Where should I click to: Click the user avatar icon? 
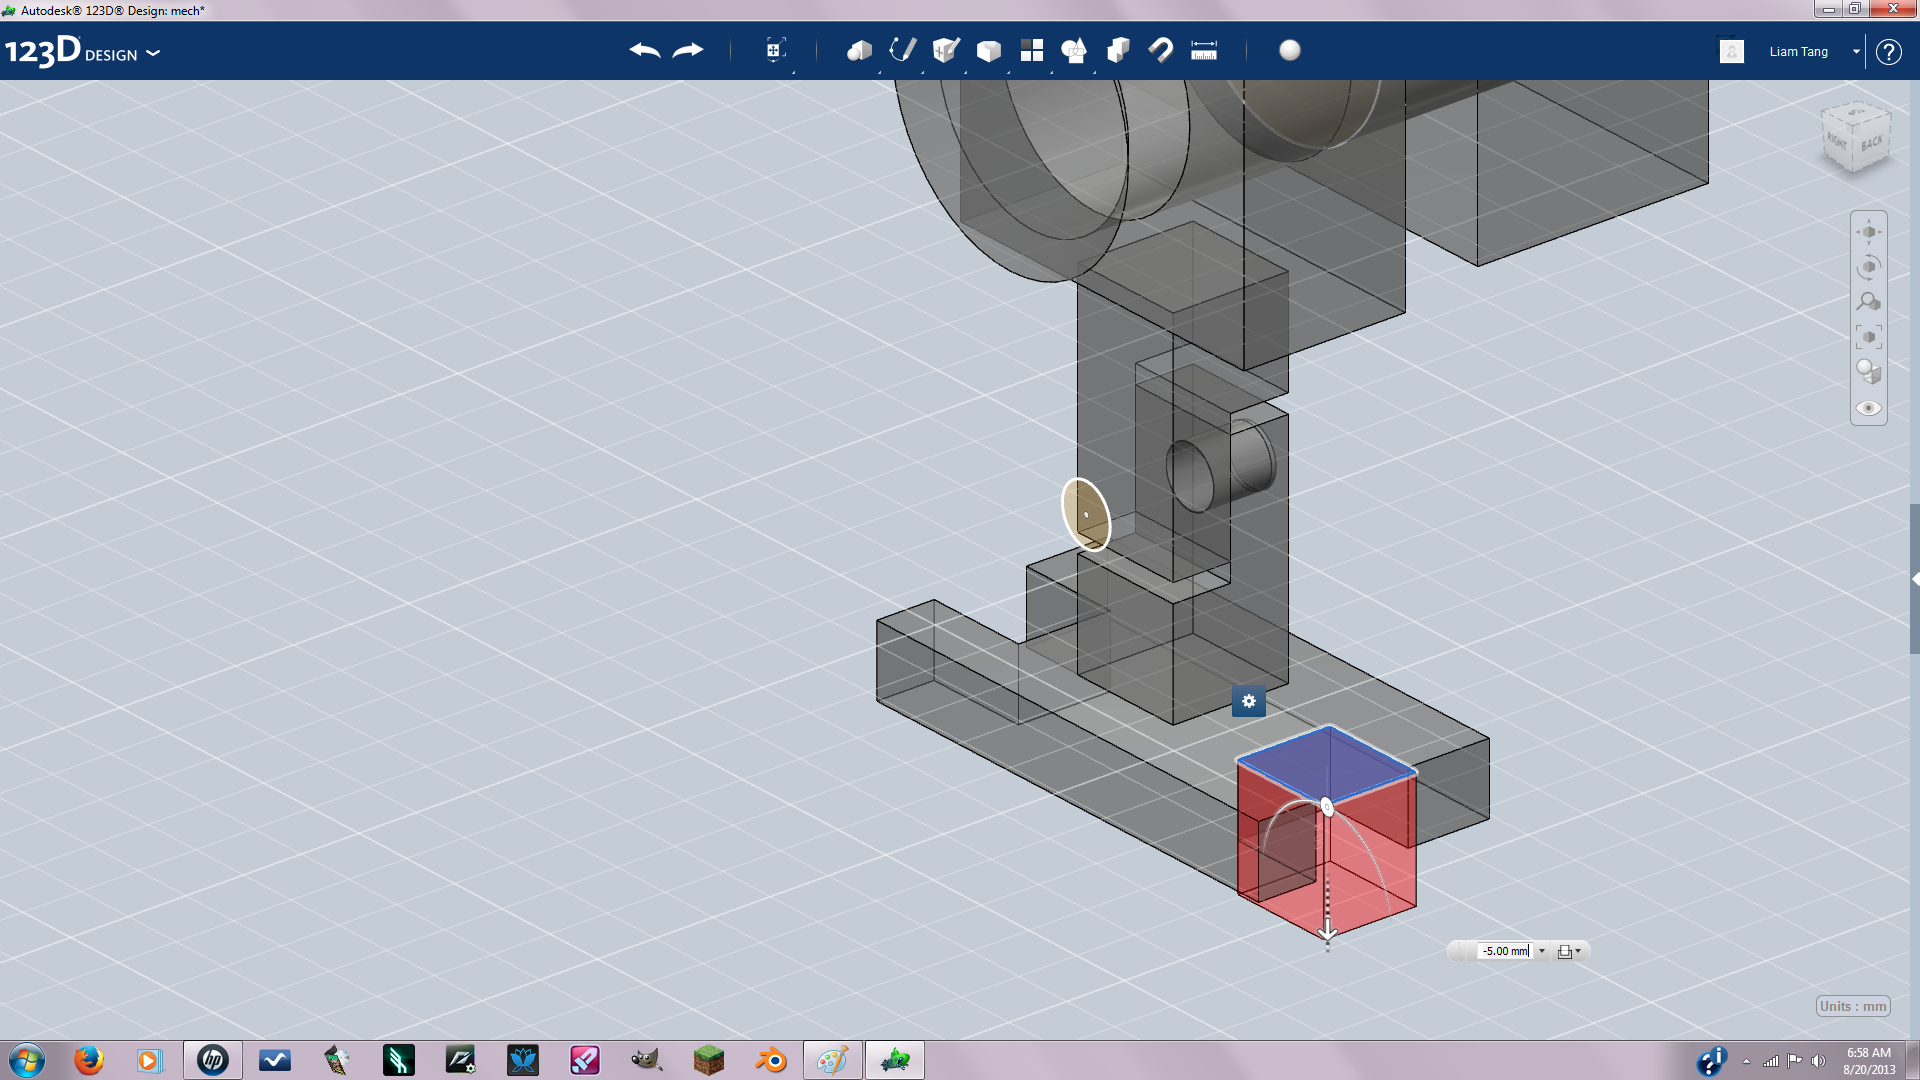1732,51
